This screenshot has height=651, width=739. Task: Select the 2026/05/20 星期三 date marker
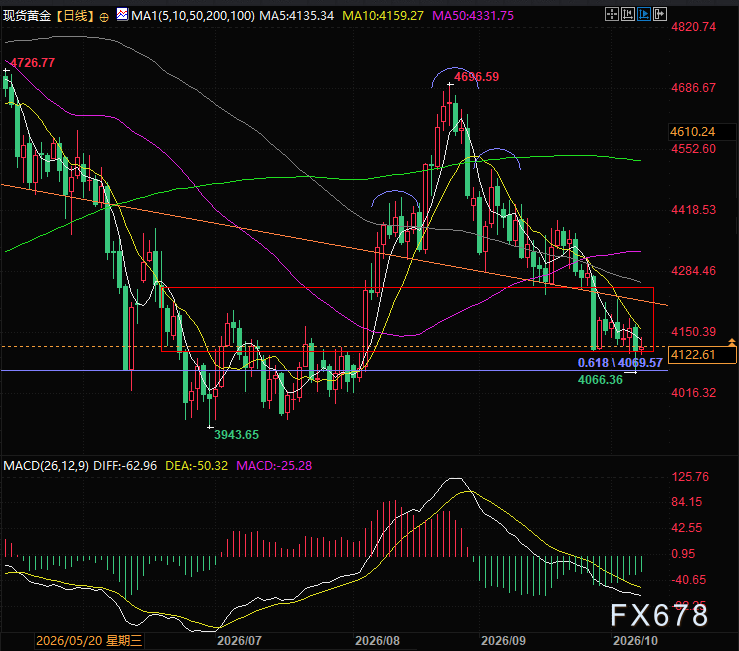(89, 641)
